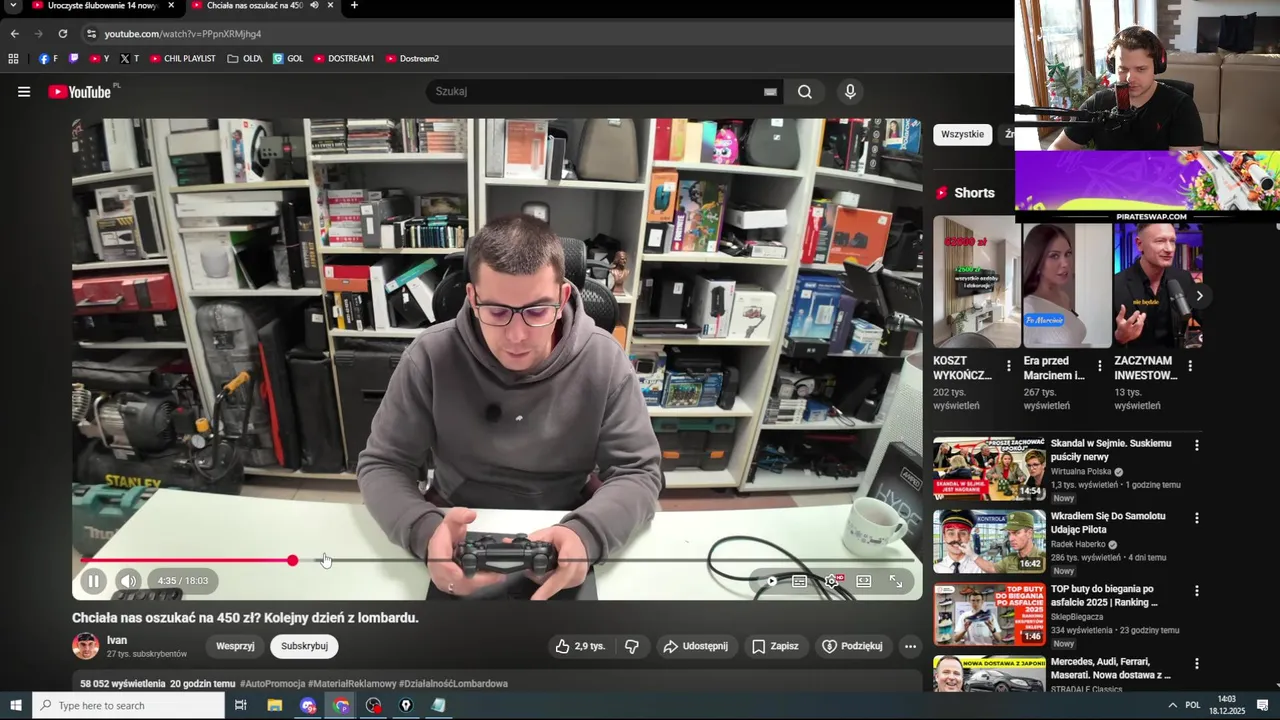Open Ivan channel avatar
The image size is (1280, 720).
pos(86,646)
